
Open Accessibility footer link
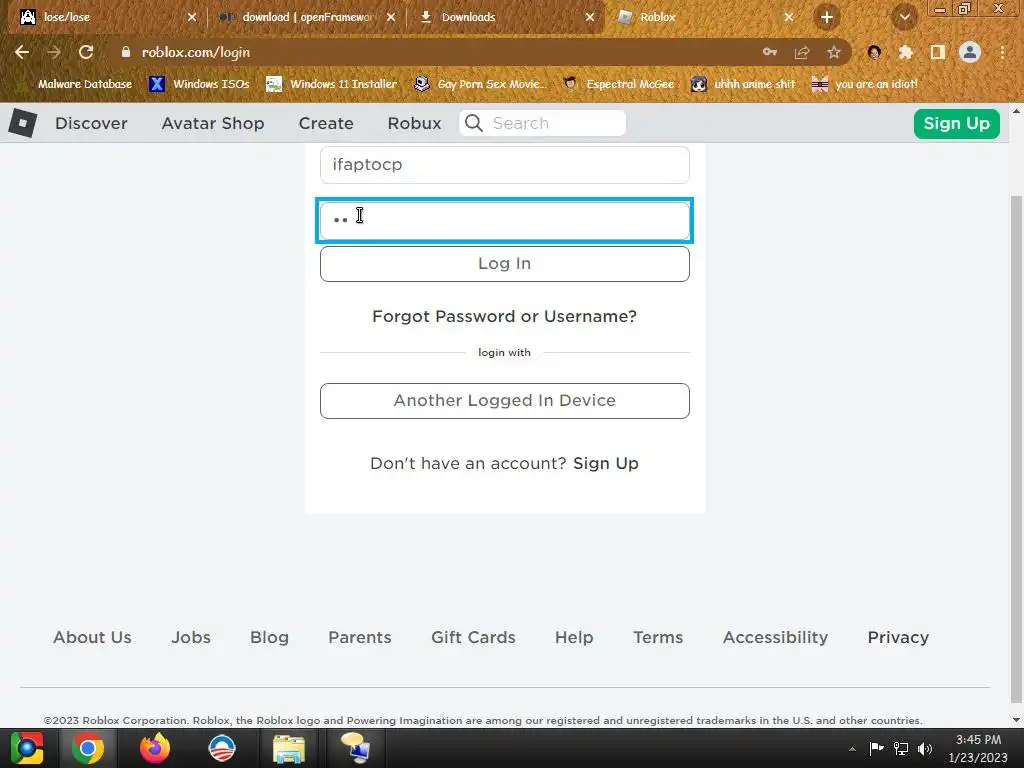point(775,637)
